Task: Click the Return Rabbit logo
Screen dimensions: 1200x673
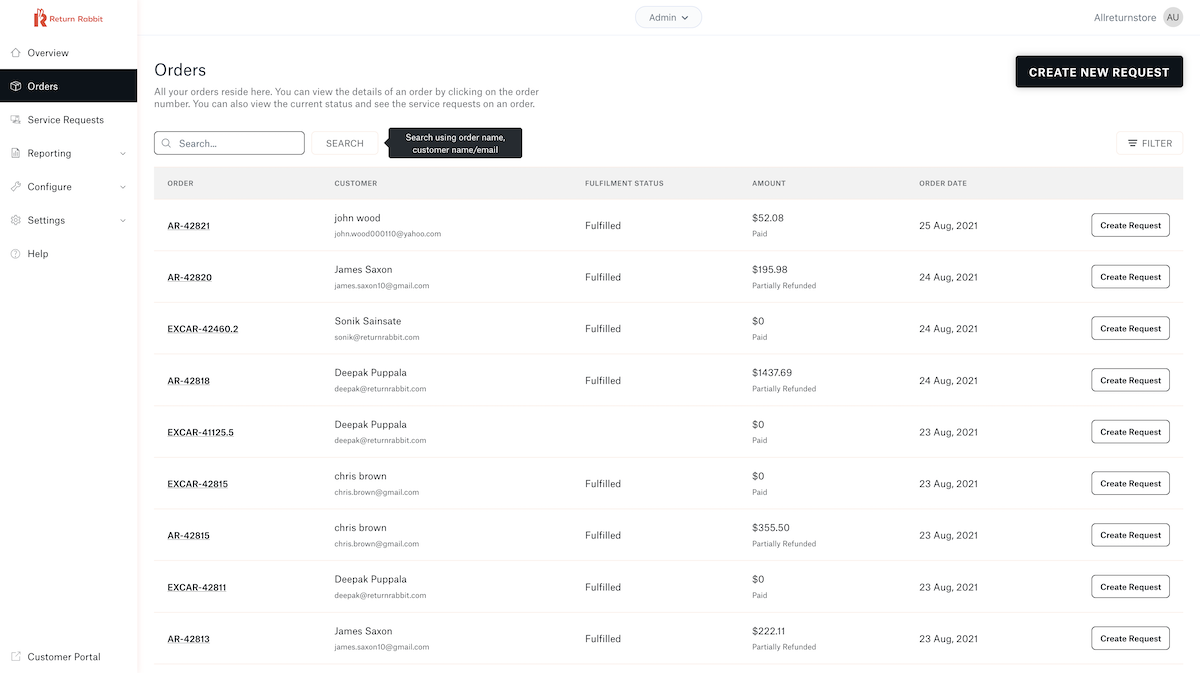Action: click(x=68, y=18)
